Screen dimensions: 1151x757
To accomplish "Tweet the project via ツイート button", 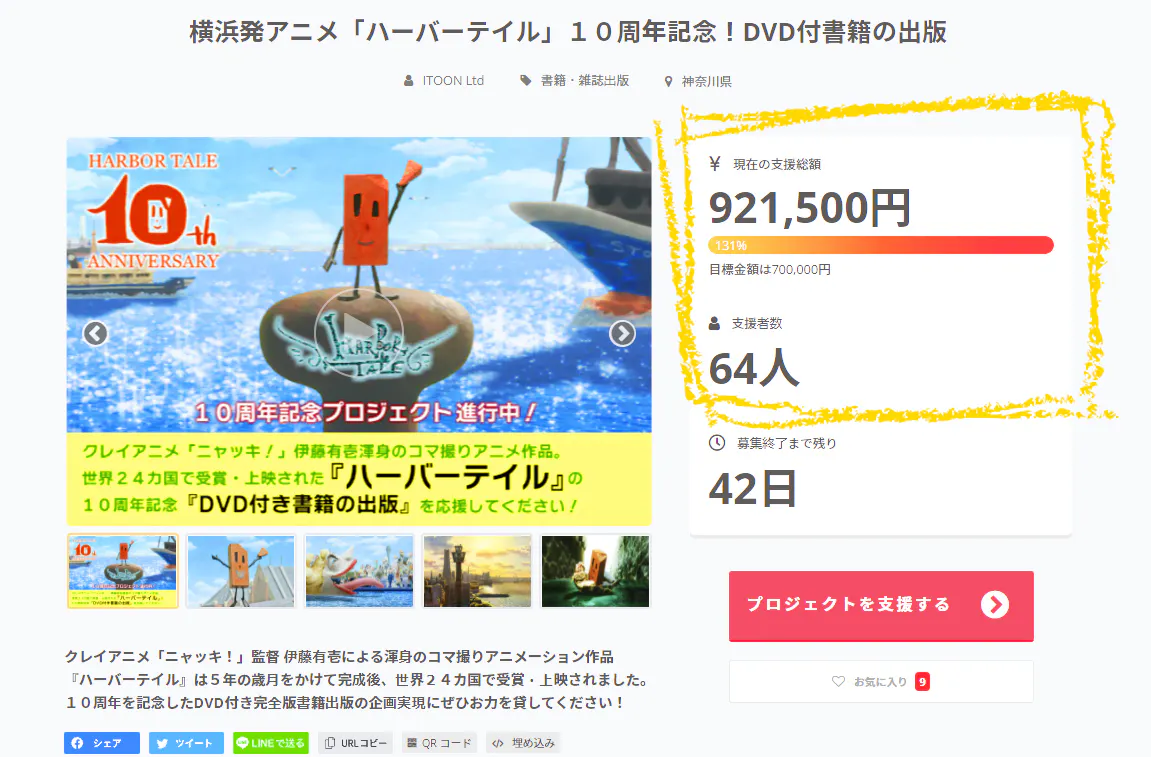I will pyautogui.click(x=186, y=743).
